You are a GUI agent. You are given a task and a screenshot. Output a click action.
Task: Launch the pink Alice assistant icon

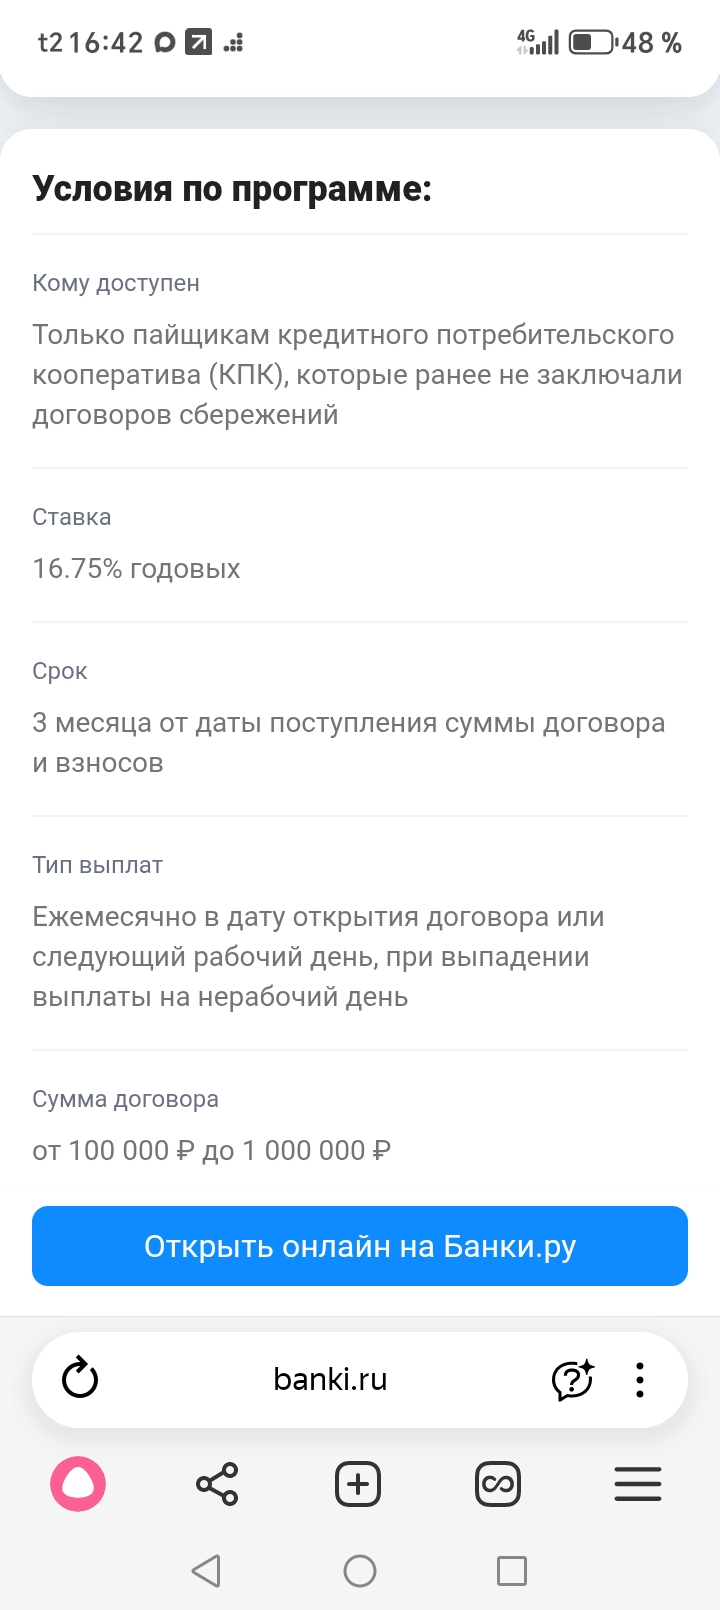pos(78,1484)
